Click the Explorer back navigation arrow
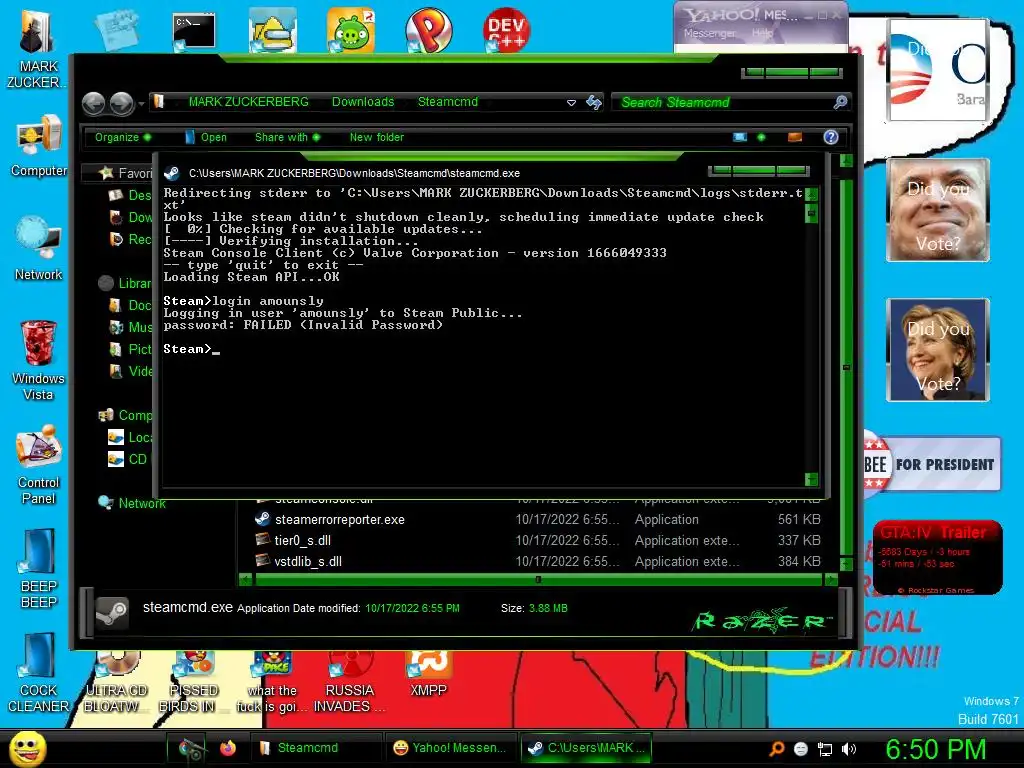Viewport: 1024px width, 768px height. (93, 103)
